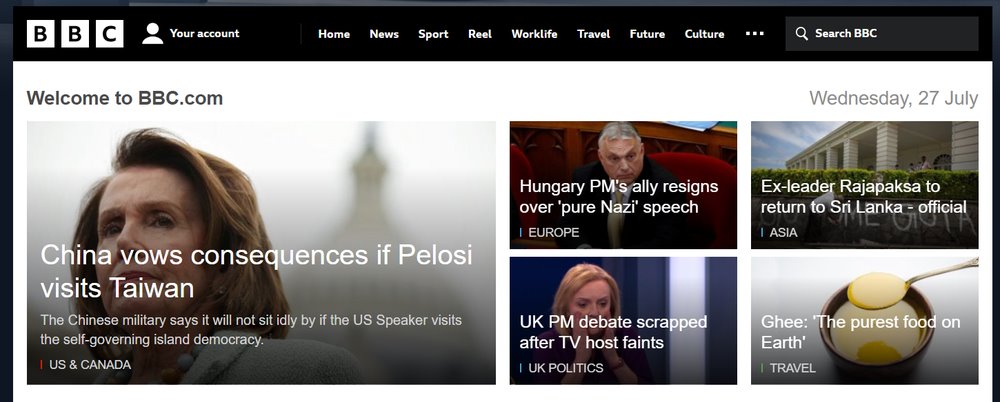Open the Worklife section

tap(534, 34)
